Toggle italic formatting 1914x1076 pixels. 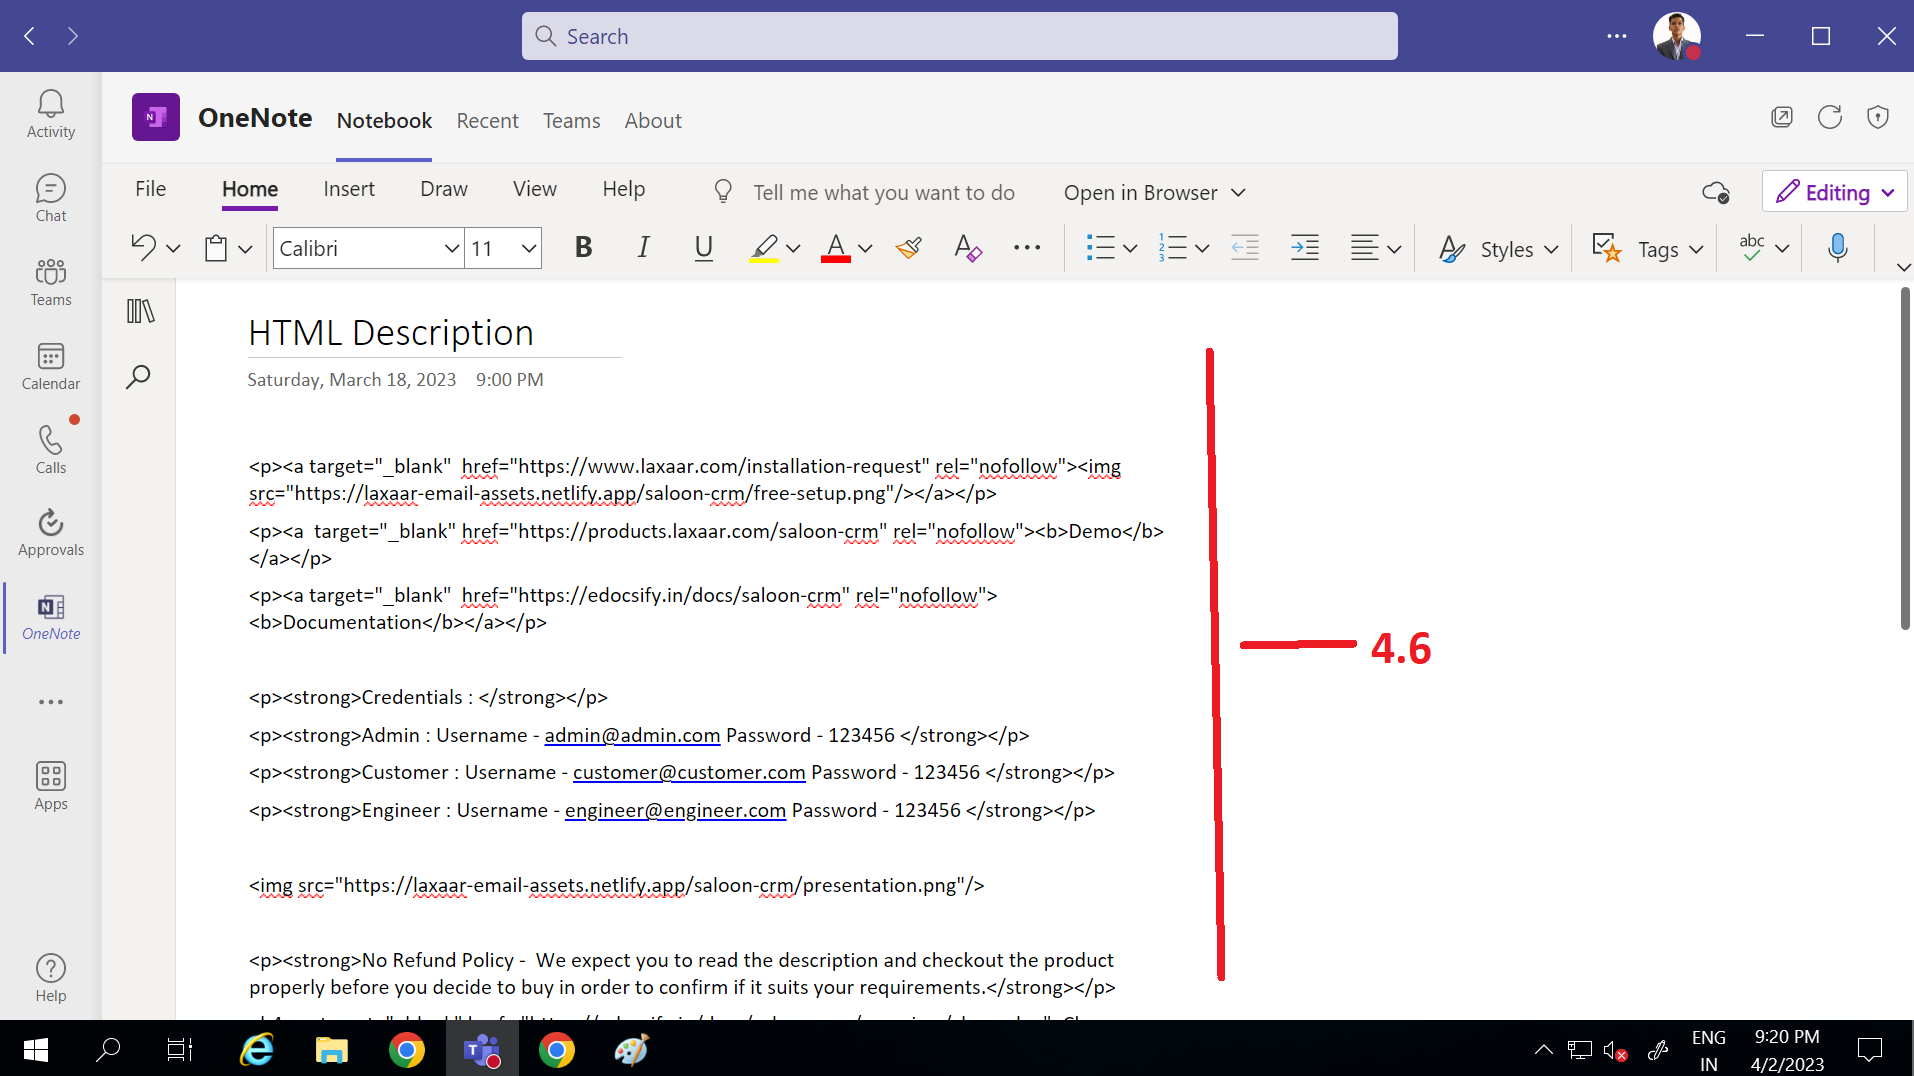click(x=643, y=248)
